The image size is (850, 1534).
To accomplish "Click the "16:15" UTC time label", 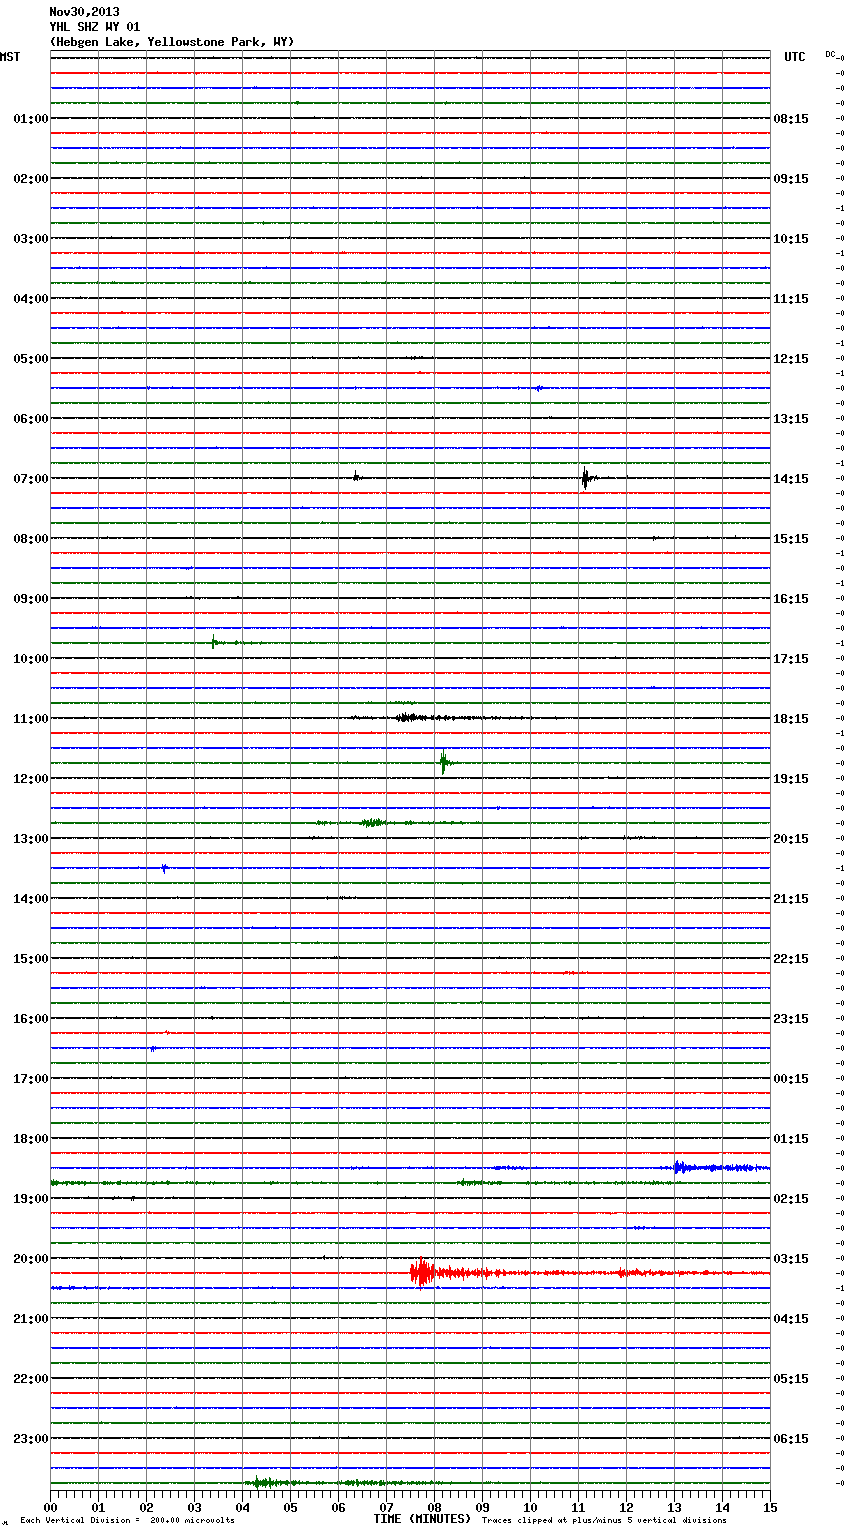I will [791, 599].
